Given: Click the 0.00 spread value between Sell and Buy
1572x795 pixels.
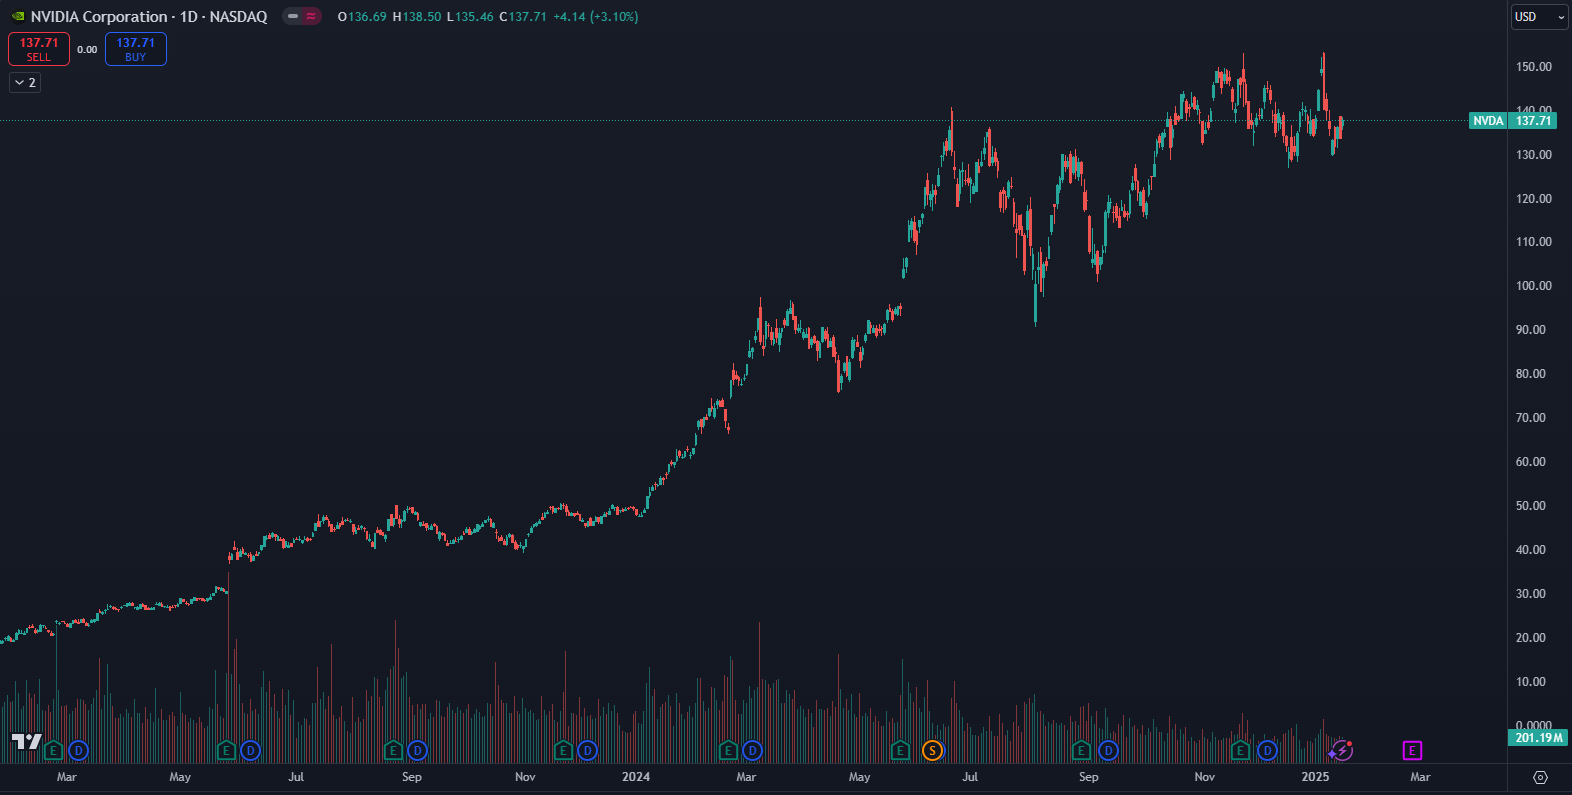Looking at the screenshot, I should coord(87,50).
